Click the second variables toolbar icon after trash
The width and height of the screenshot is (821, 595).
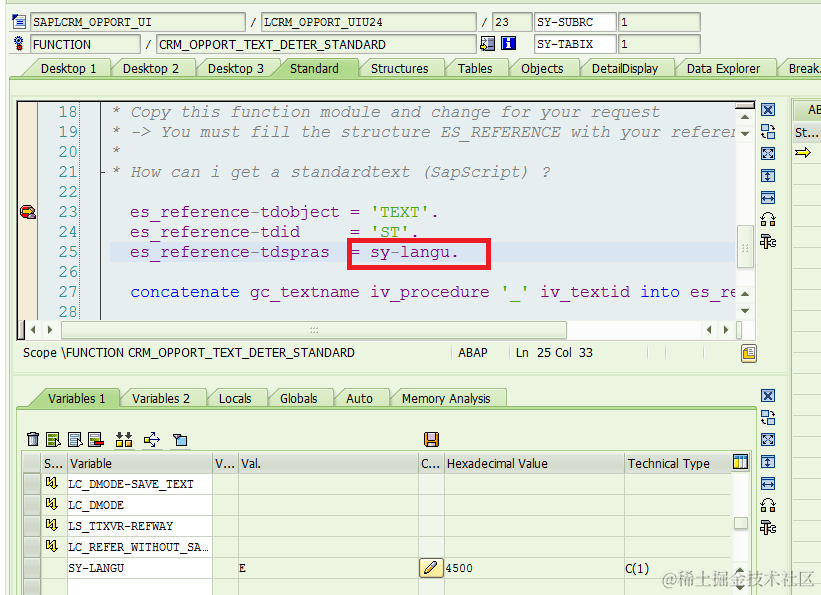pos(53,439)
